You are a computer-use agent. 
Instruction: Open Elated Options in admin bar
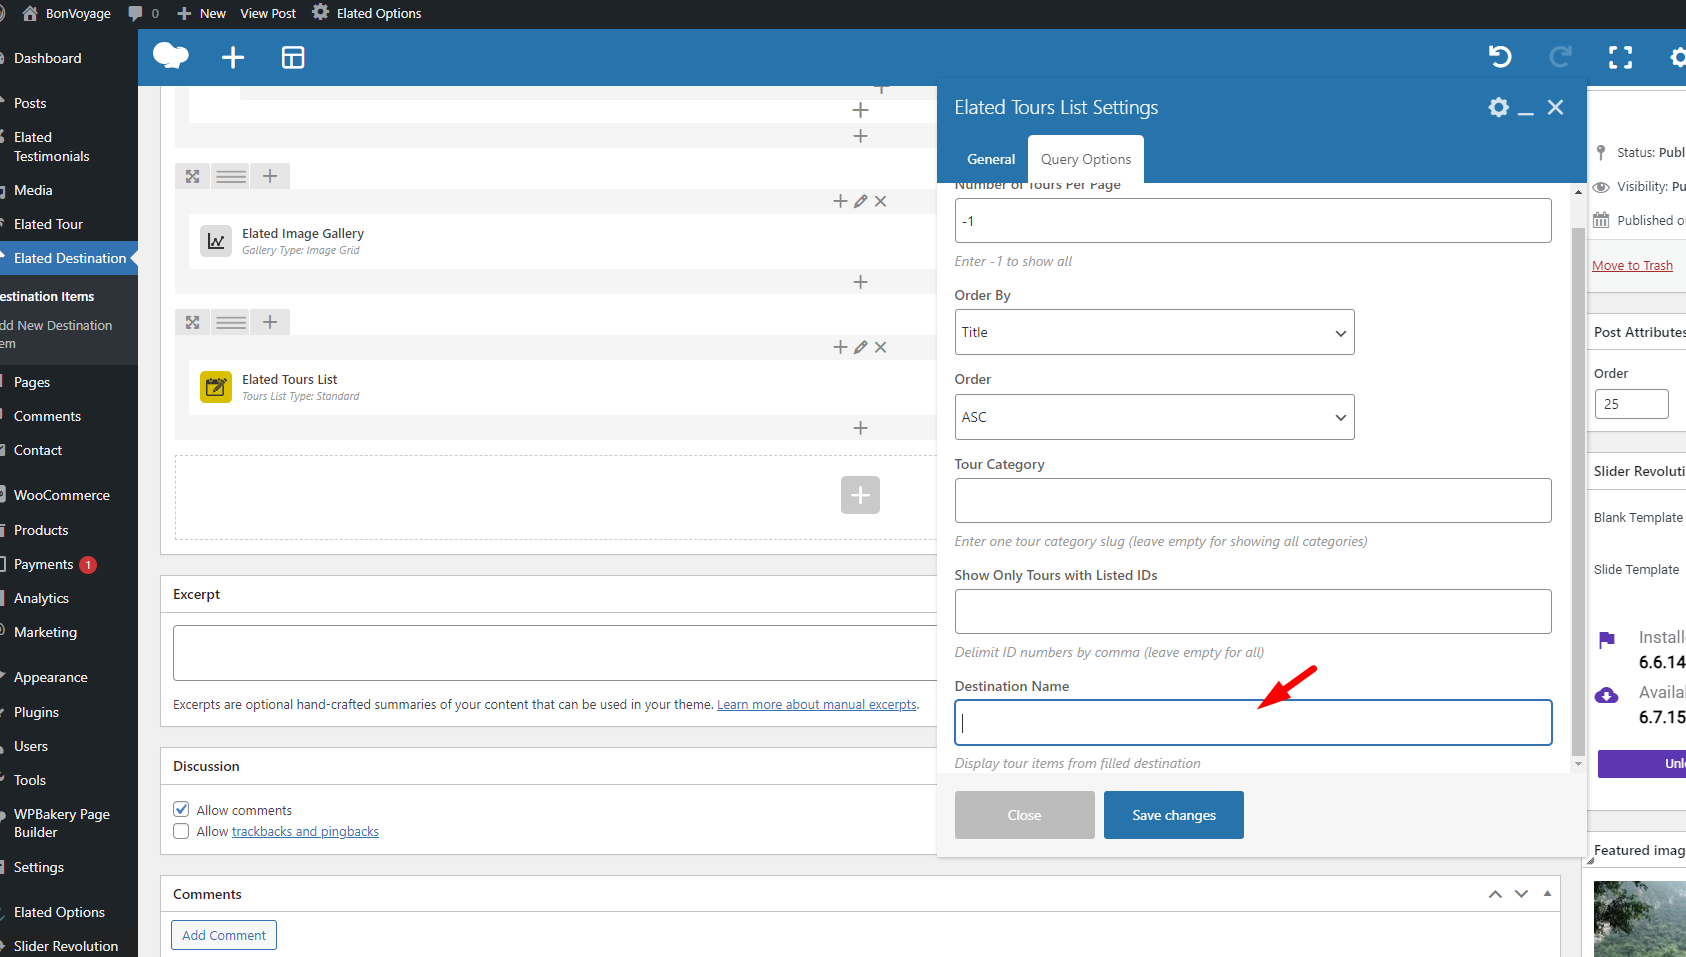366,13
